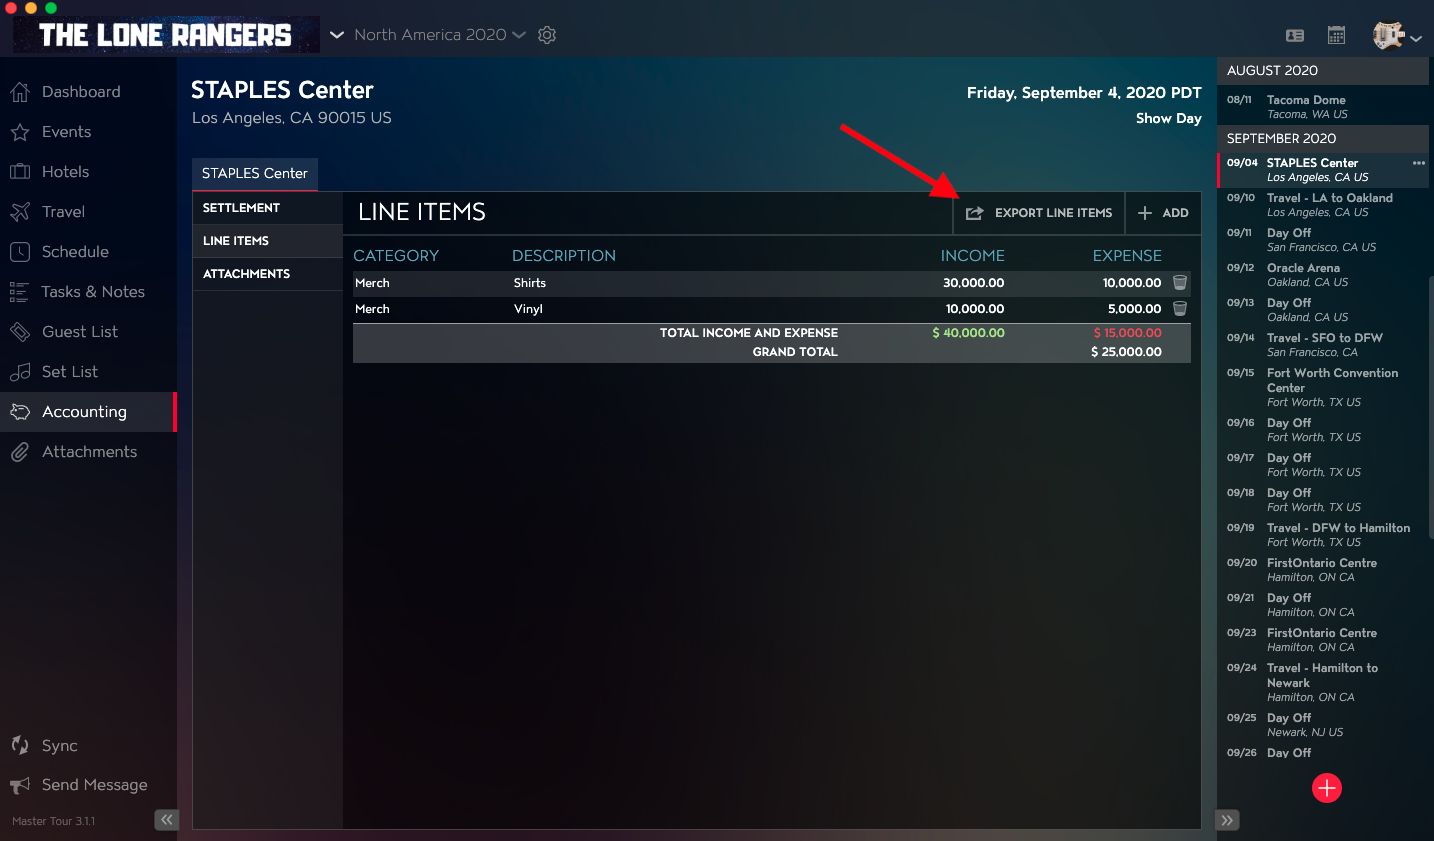The width and height of the screenshot is (1434, 841).
Task: Open tour settings gear
Action: click(547, 35)
